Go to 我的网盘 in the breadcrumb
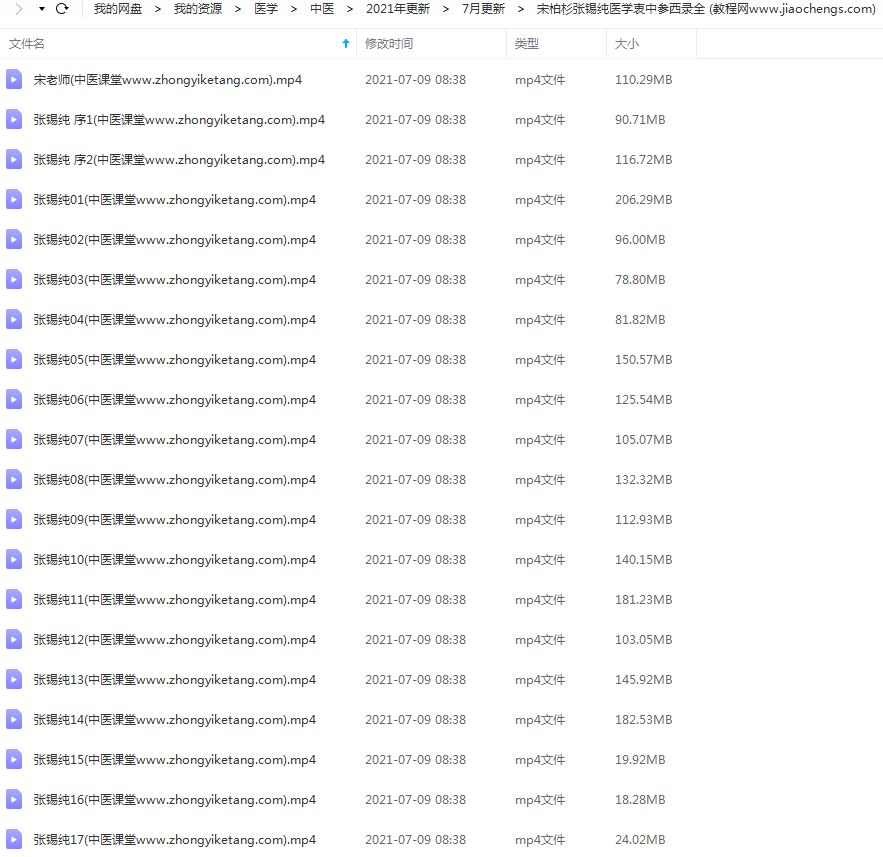This screenshot has height=857, width=883. click(x=118, y=9)
